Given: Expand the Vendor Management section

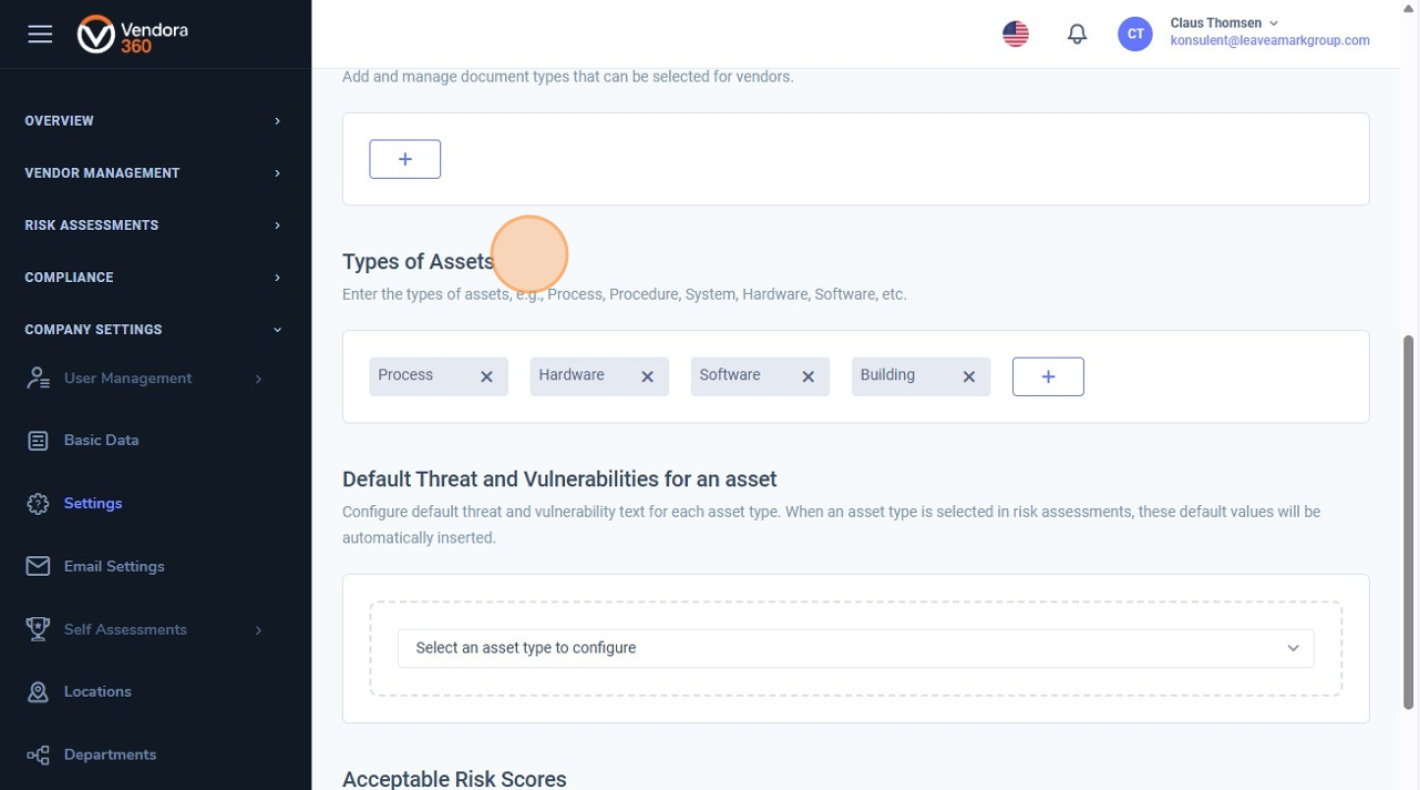Looking at the screenshot, I should coord(153,173).
